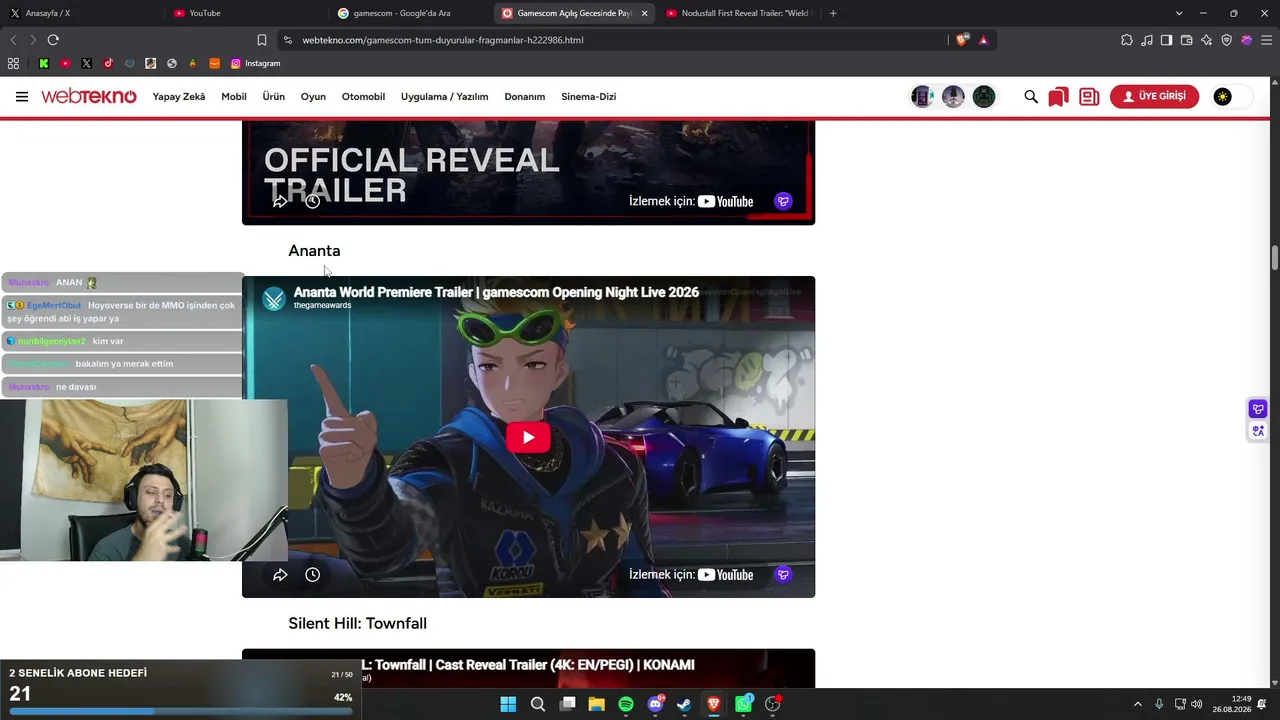1280x720 pixels.
Task: Open Discord from the taskbar
Action: click(x=655, y=704)
